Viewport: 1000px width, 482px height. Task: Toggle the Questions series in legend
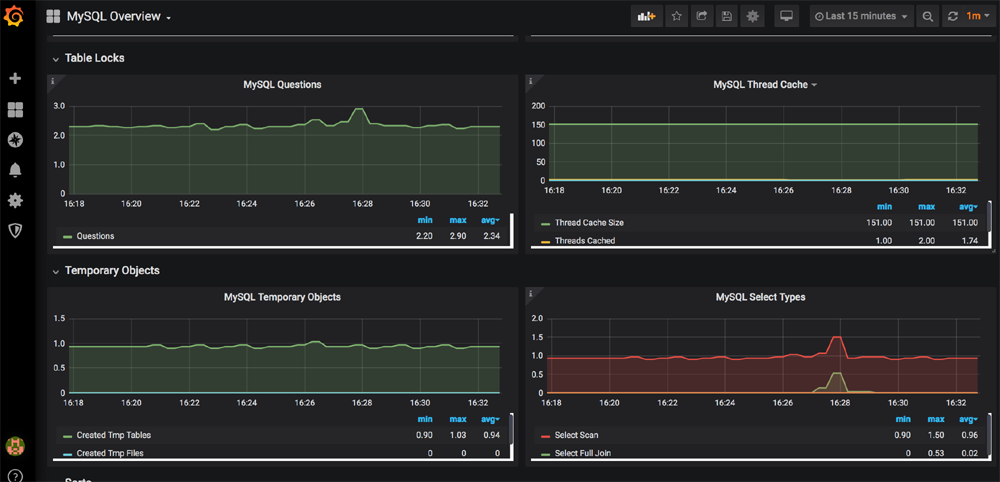coord(95,236)
